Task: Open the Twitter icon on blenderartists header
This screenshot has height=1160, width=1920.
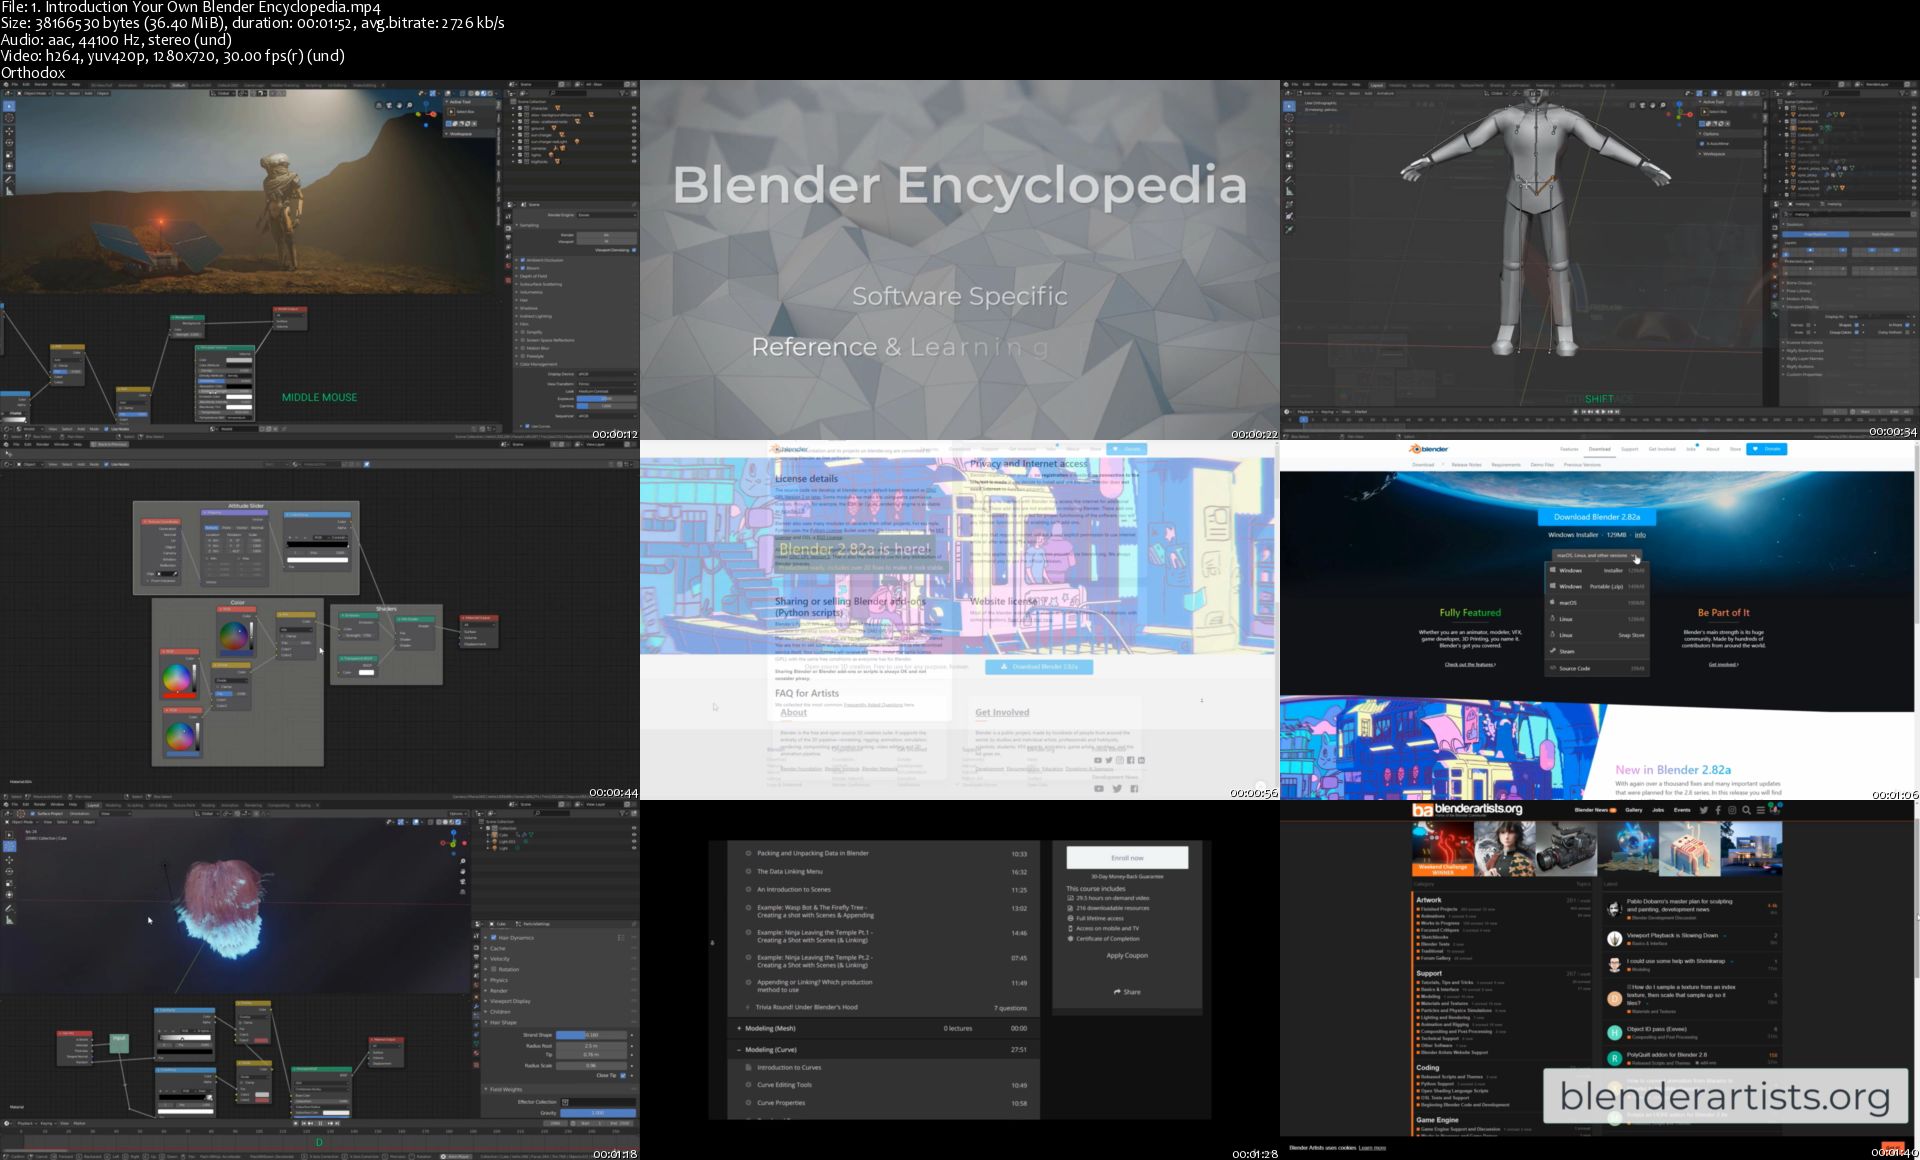Action: pyautogui.click(x=1704, y=810)
